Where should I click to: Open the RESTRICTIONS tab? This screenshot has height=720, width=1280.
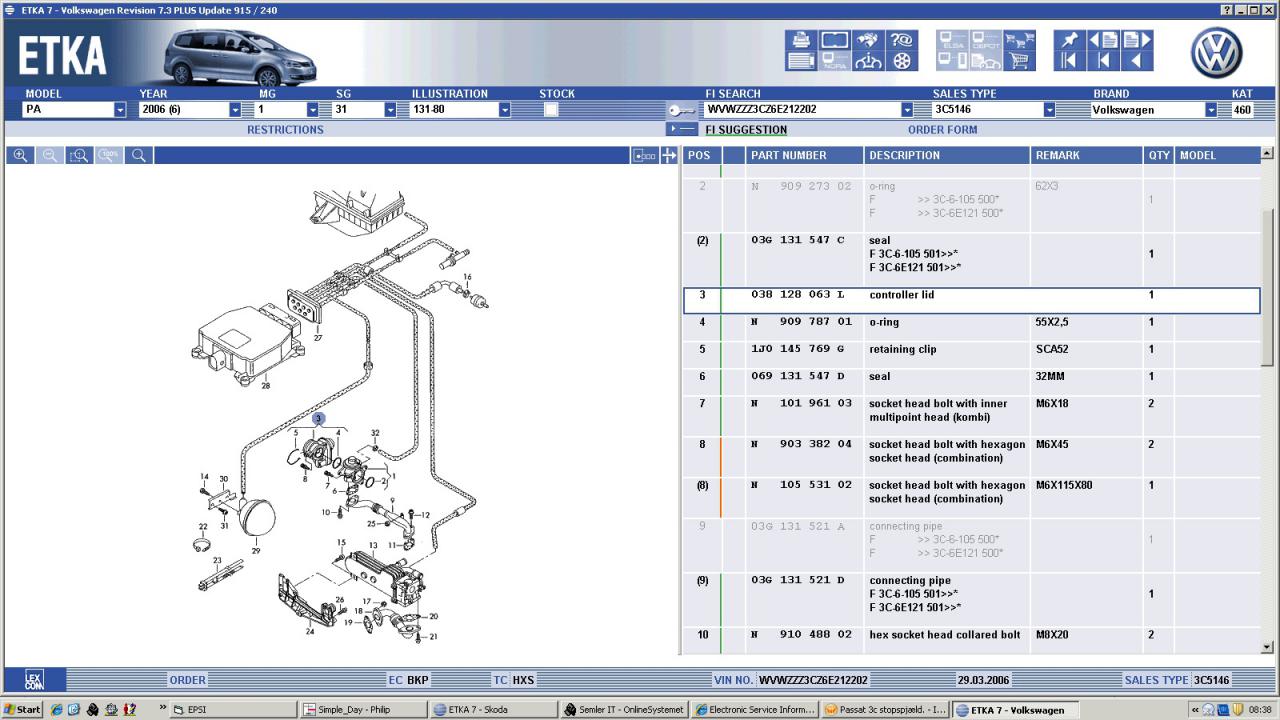point(285,130)
